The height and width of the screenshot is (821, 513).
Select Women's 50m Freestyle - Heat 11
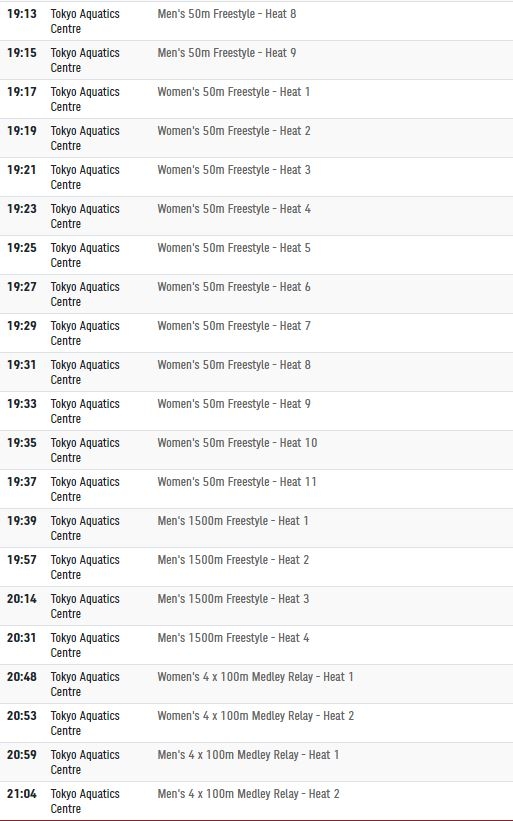pyautogui.click(x=237, y=482)
